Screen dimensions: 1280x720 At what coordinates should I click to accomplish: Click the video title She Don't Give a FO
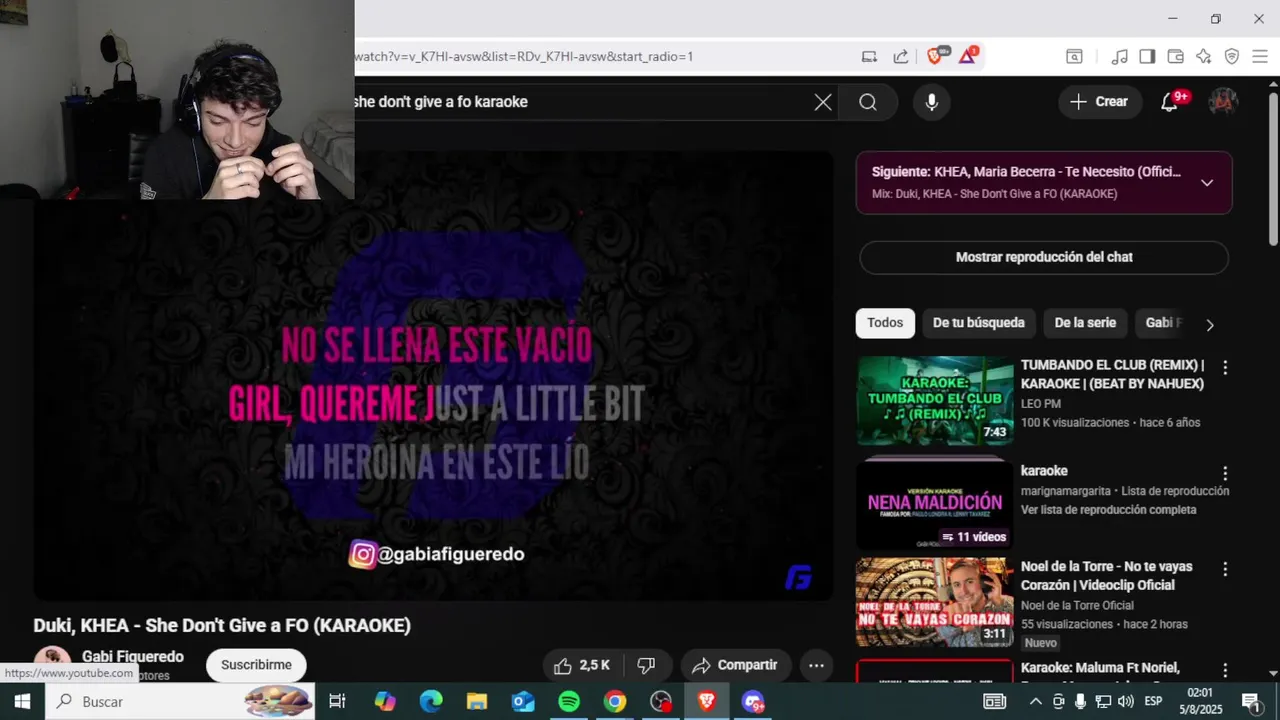[x=222, y=626]
